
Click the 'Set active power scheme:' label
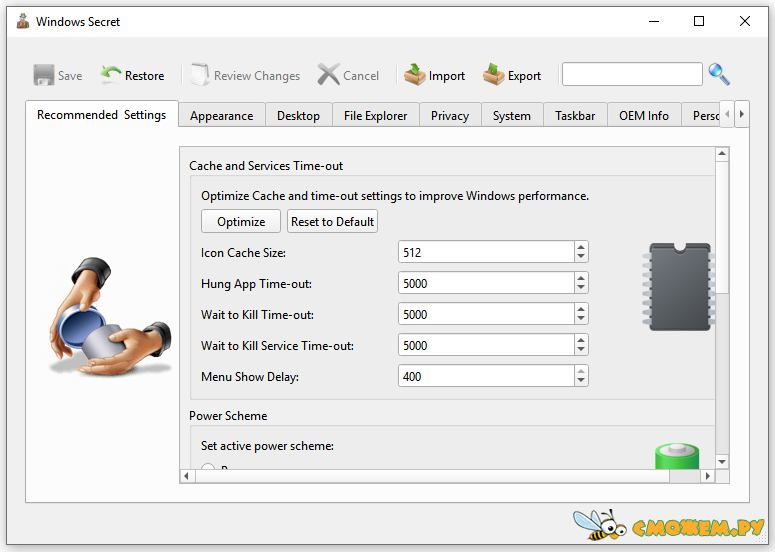[x=267, y=446]
